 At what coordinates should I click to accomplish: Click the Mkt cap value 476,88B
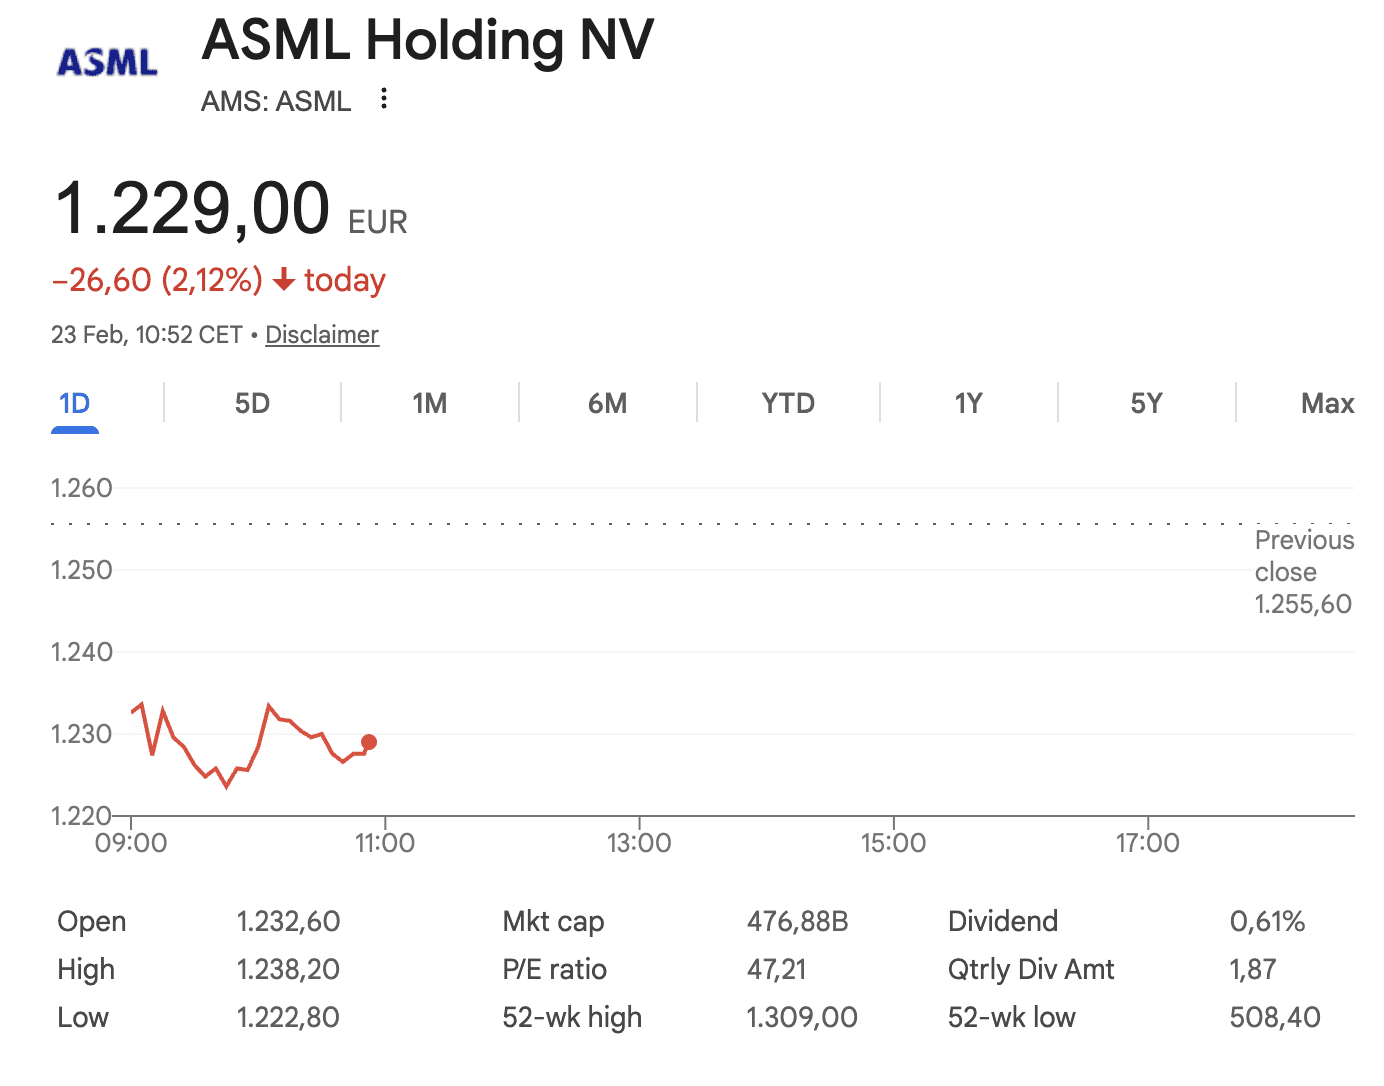[797, 921]
